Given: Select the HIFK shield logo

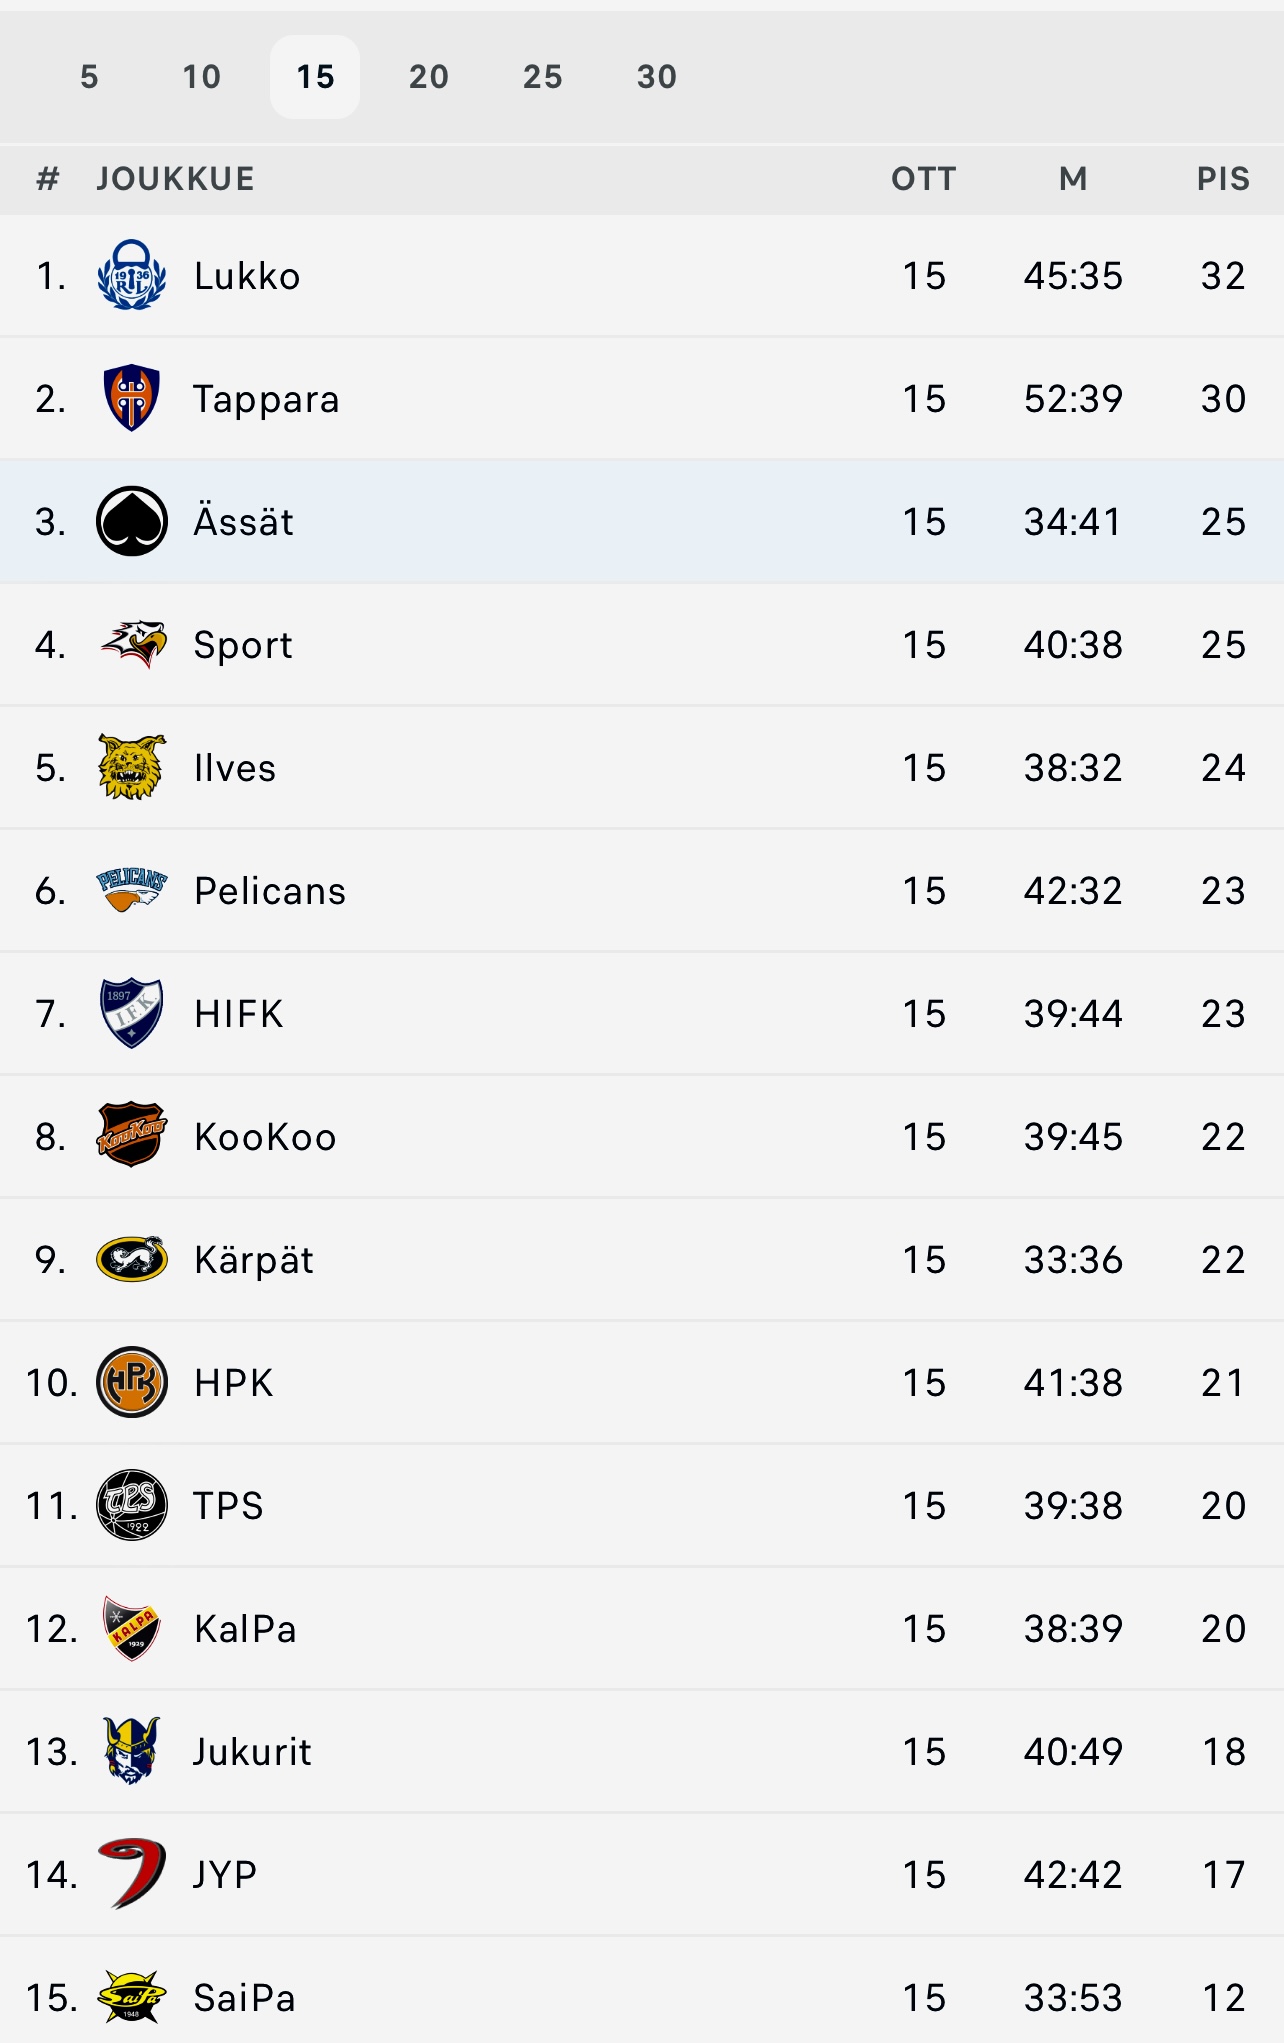Looking at the screenshot, I should click(131, 1013).
